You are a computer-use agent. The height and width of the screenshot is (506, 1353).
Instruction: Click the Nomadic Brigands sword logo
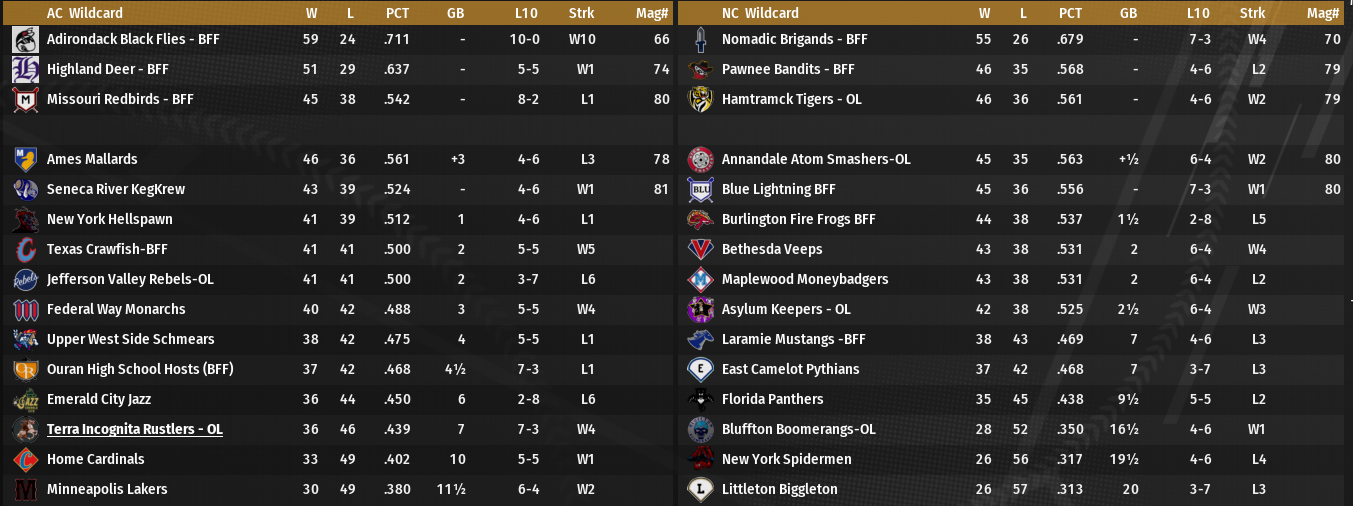click(x=700, y=40)
